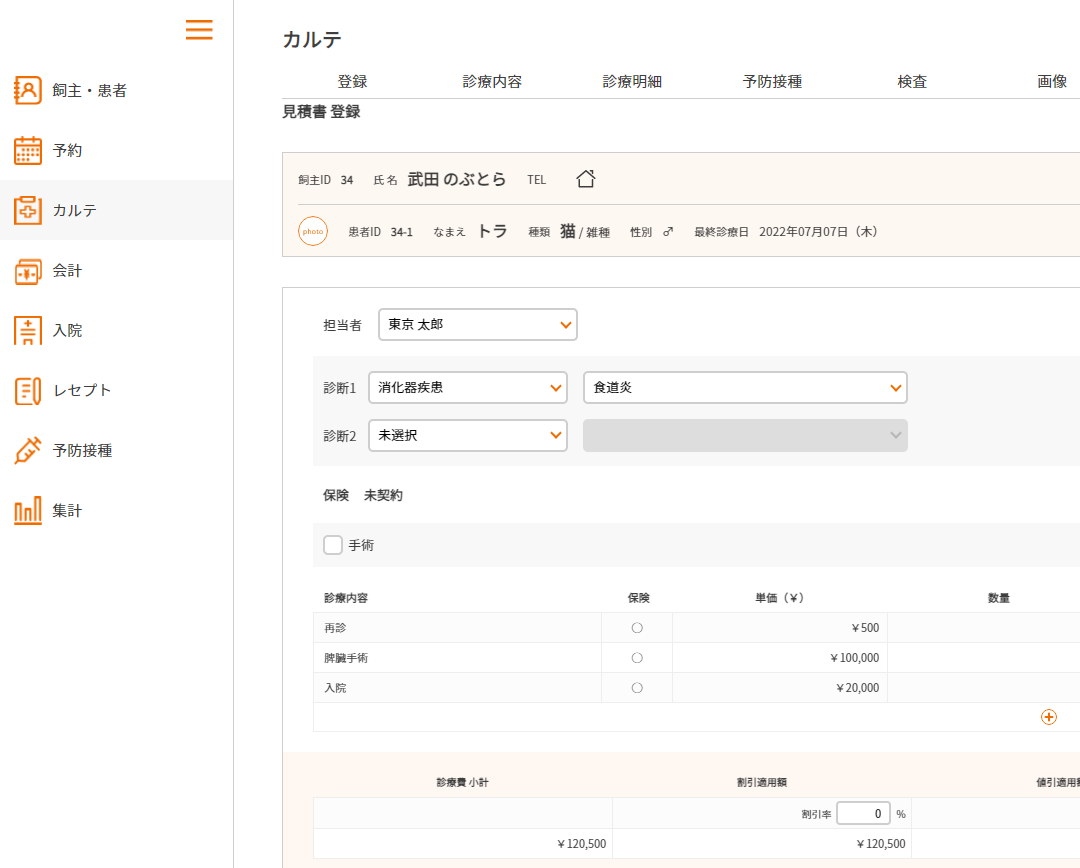Open the 飼主・患者 sidebar icon
Viewport: 1080px width, 868px height.
point(28,90)
